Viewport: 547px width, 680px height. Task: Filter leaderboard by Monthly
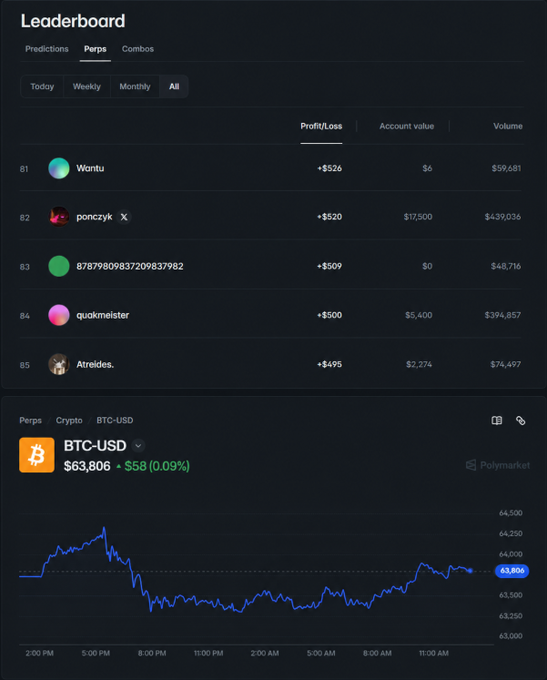coord(135,86)
